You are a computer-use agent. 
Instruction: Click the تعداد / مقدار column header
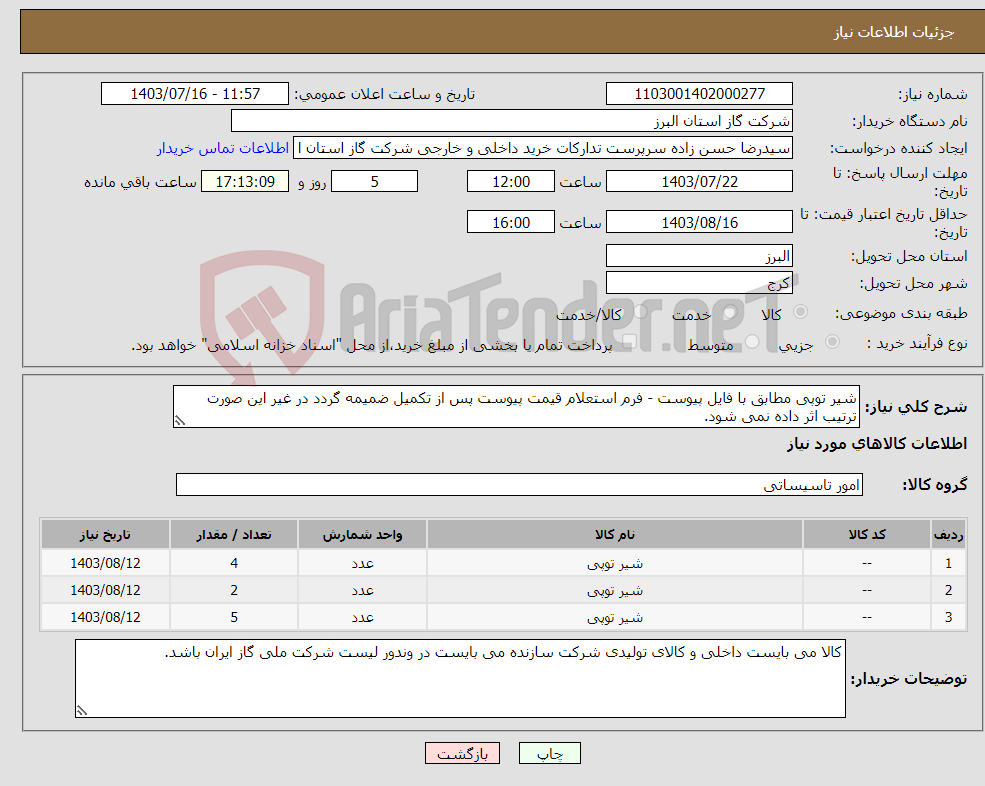tap(234, 534)
